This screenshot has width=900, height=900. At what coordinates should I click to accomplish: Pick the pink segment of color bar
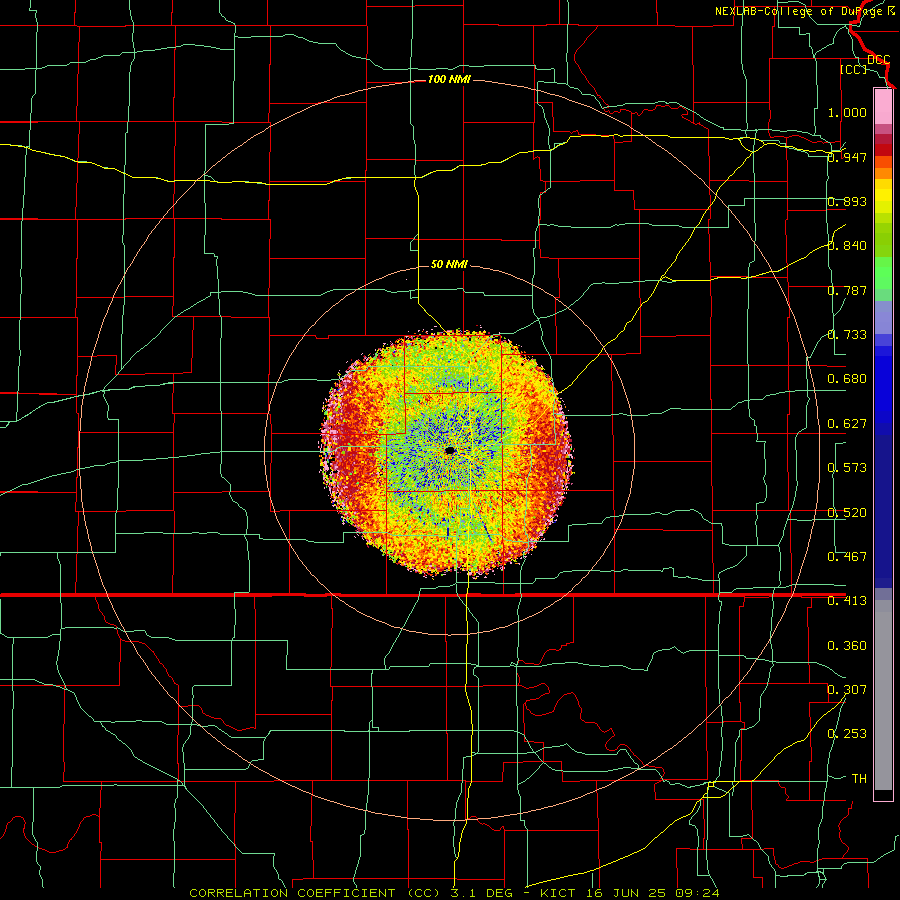click(883, 107)
